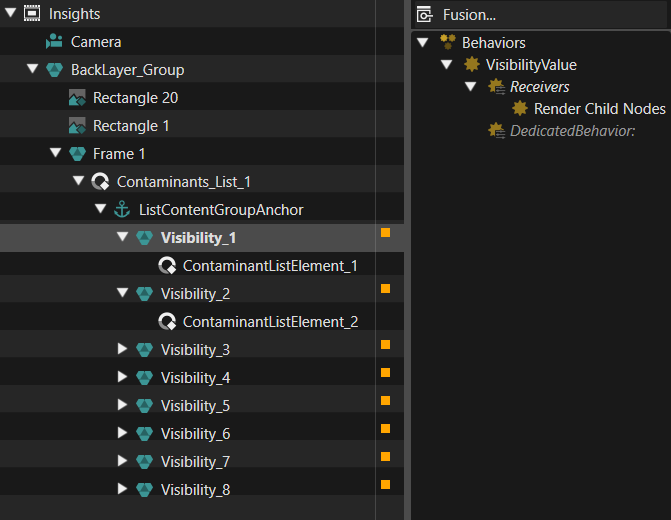Toggle the orange marker beside Visibility_8
This screenshot has width=671, height=520.
[386, 484]
